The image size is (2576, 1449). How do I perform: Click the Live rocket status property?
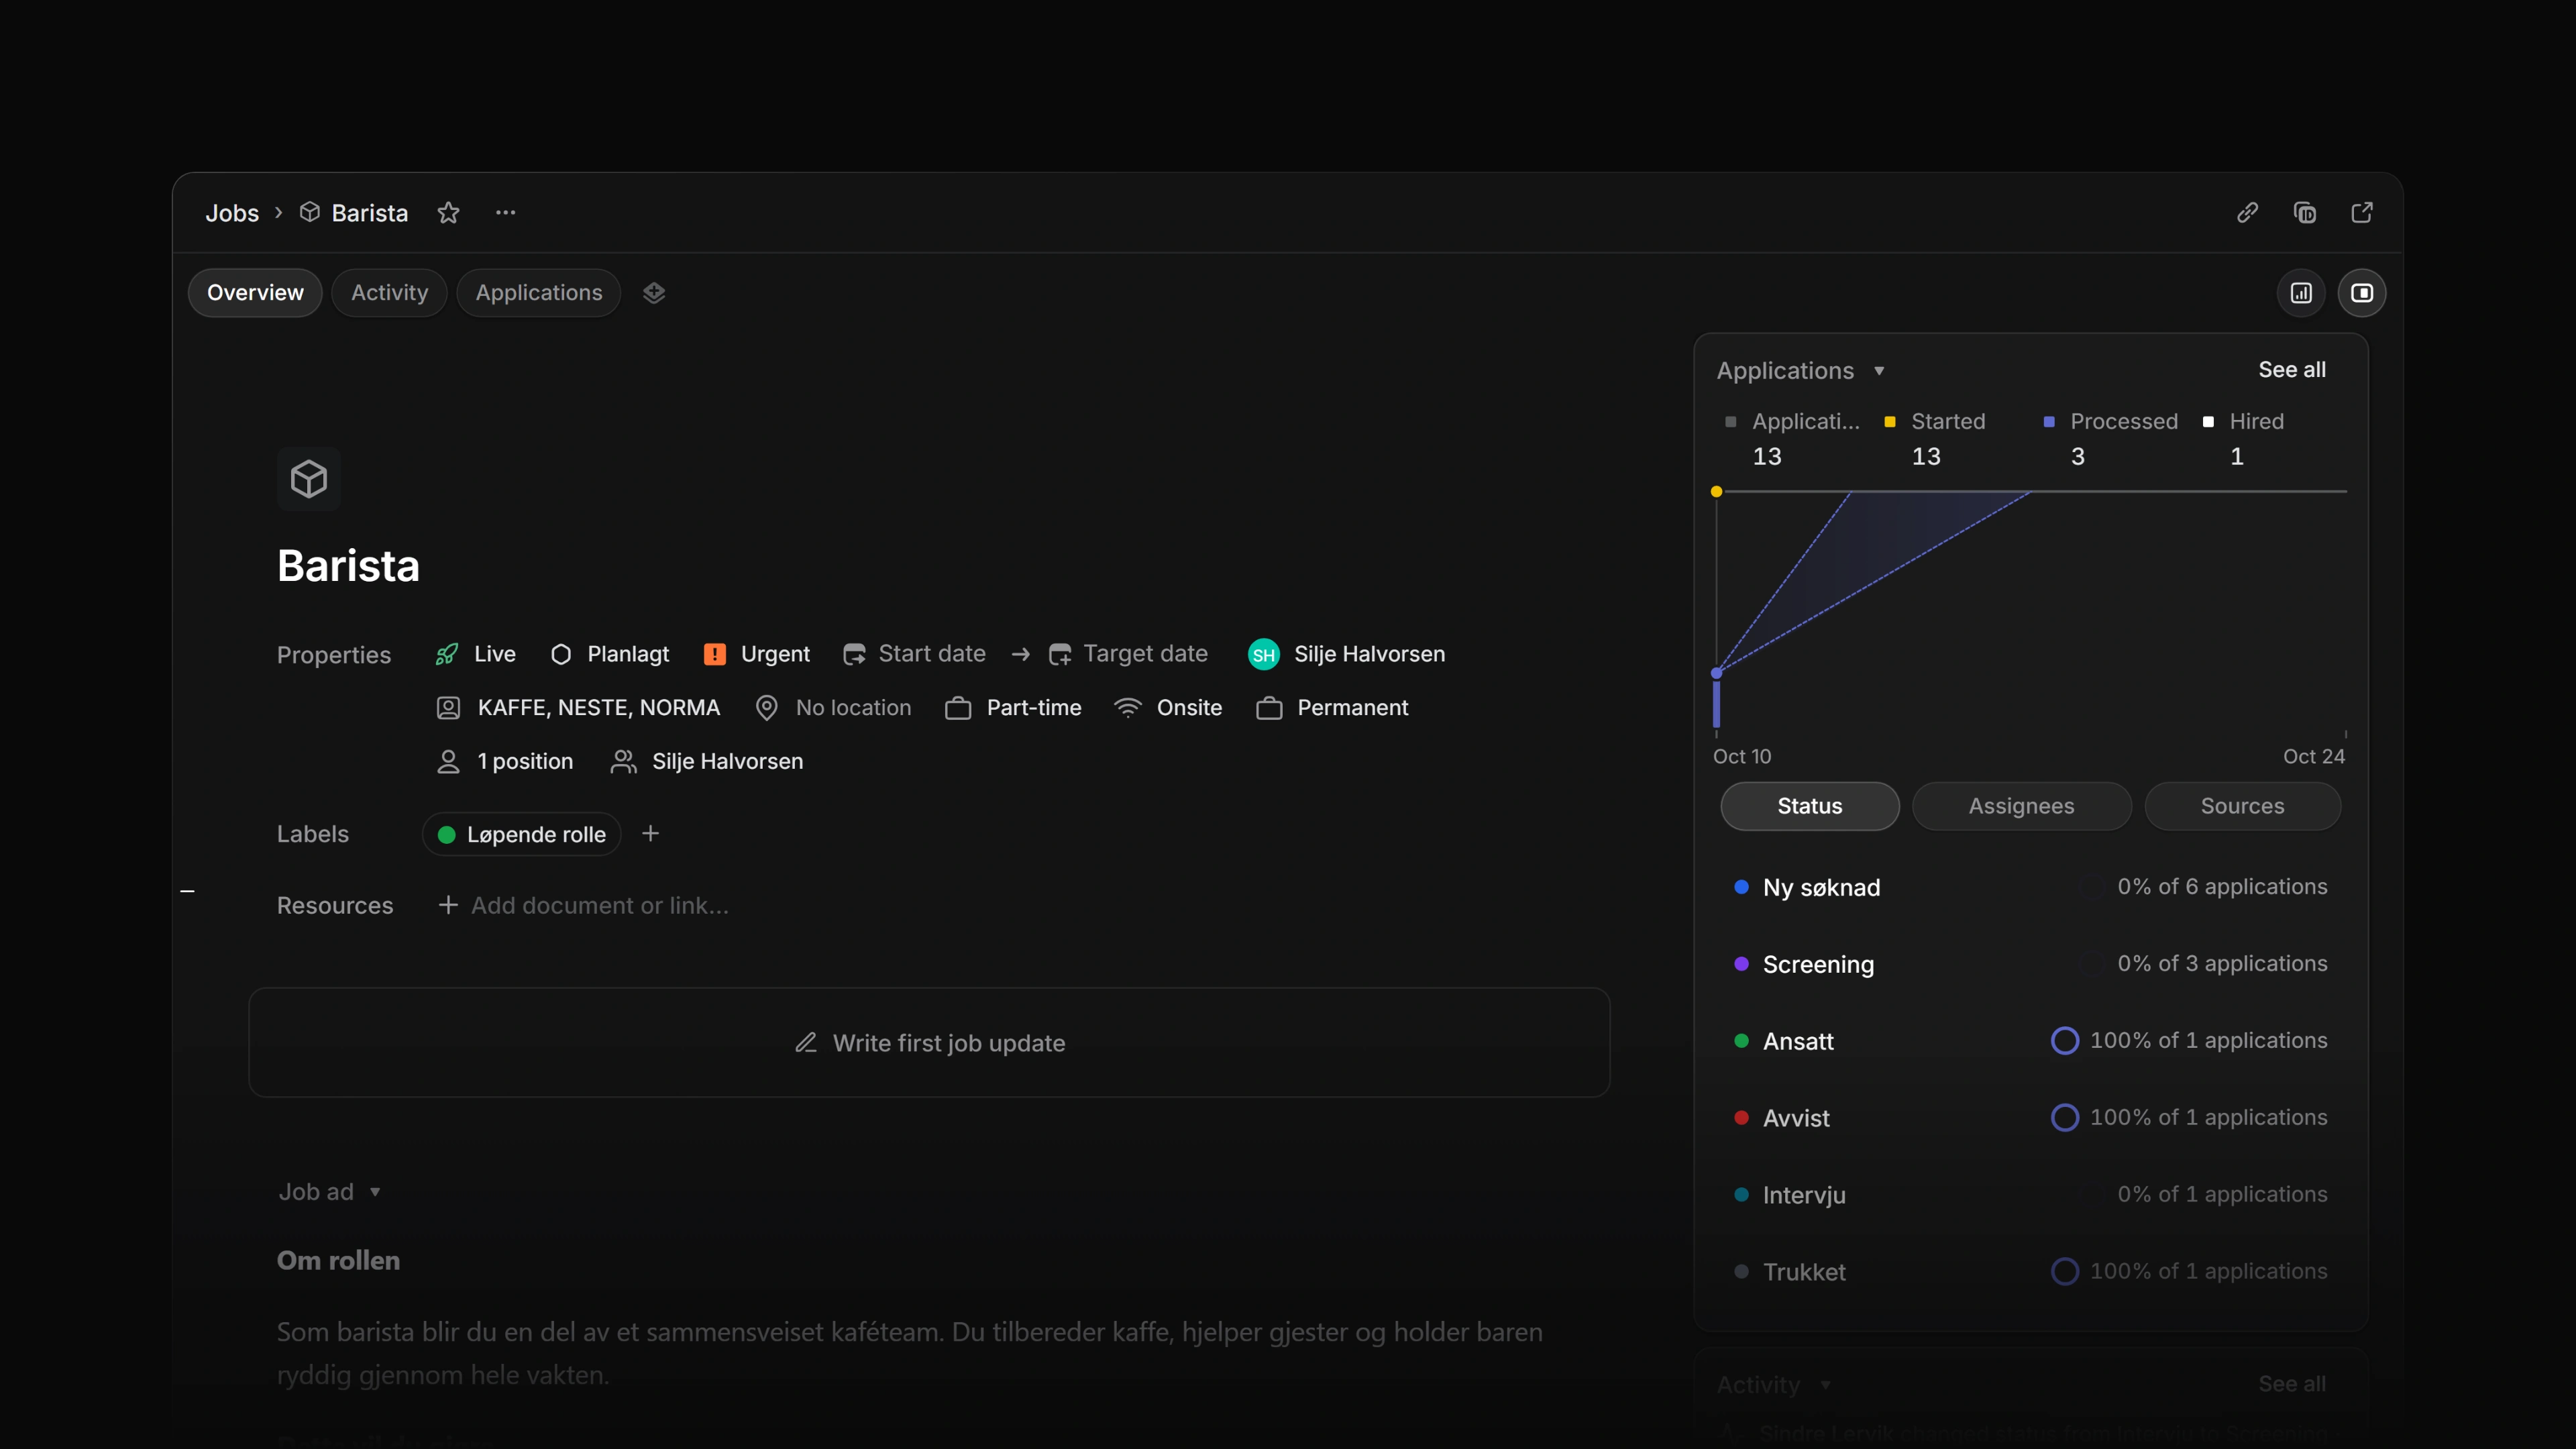[476, 654]
